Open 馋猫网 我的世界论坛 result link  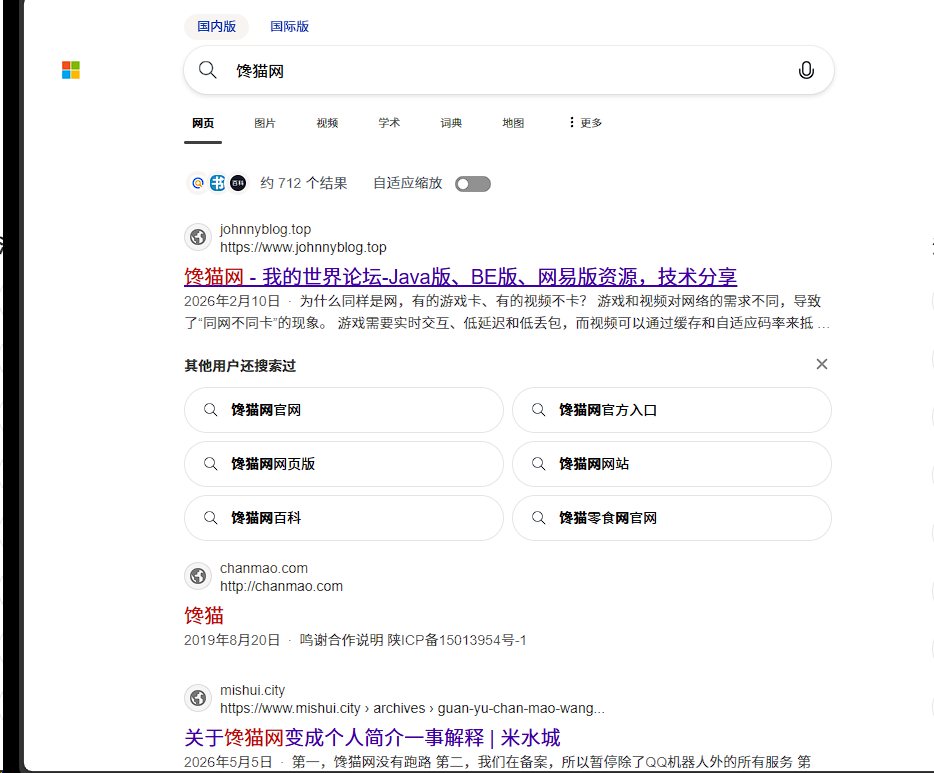pyautogui.click(x=460, y=277)
